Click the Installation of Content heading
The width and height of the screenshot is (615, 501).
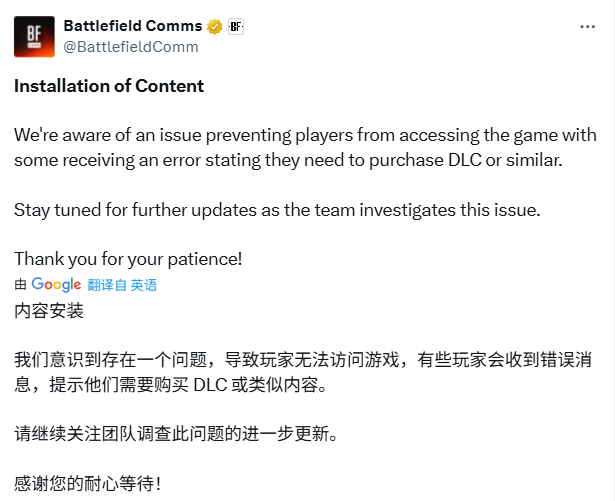tap(109, 86)
